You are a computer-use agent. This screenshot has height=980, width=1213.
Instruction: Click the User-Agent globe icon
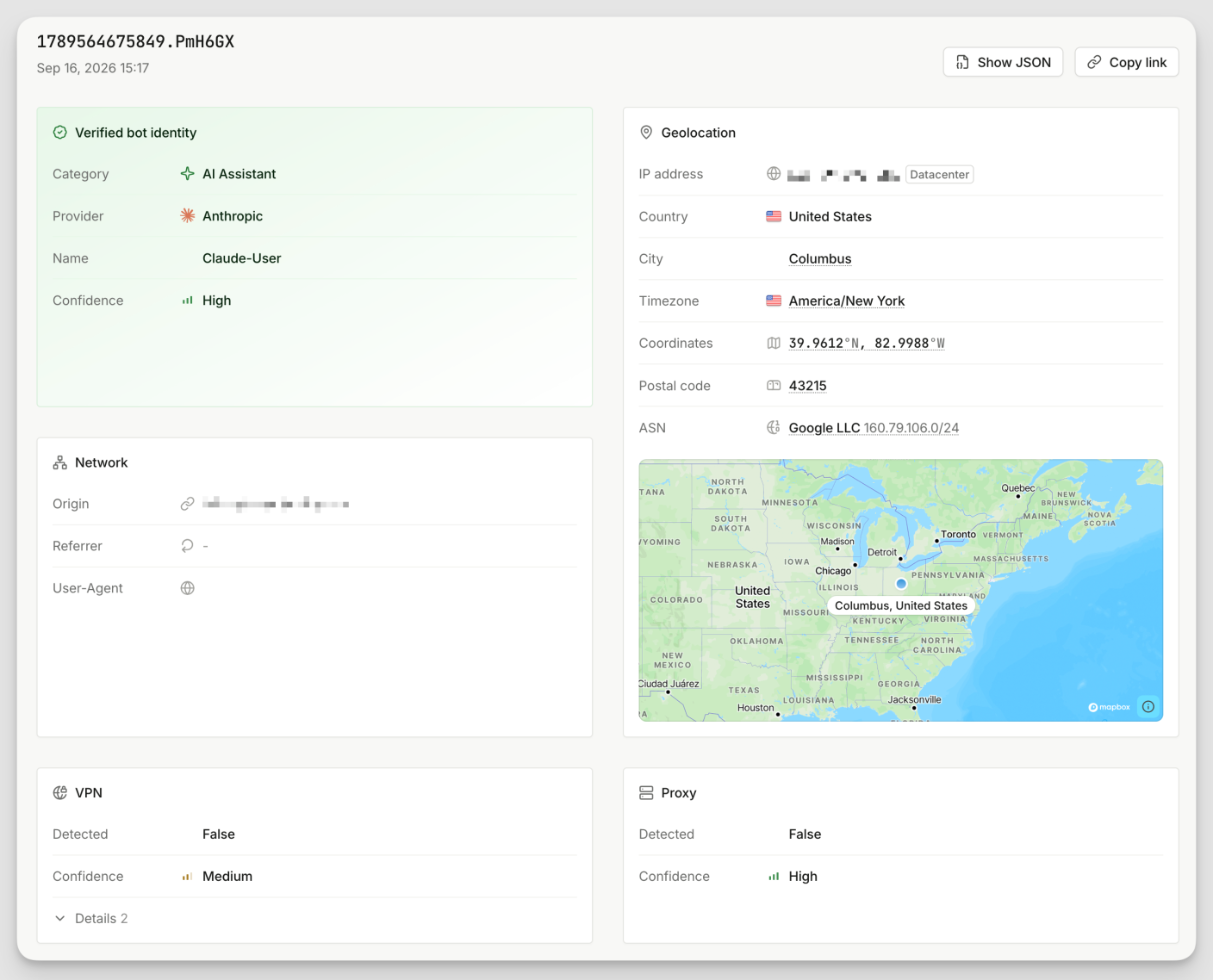pos(187,588)
